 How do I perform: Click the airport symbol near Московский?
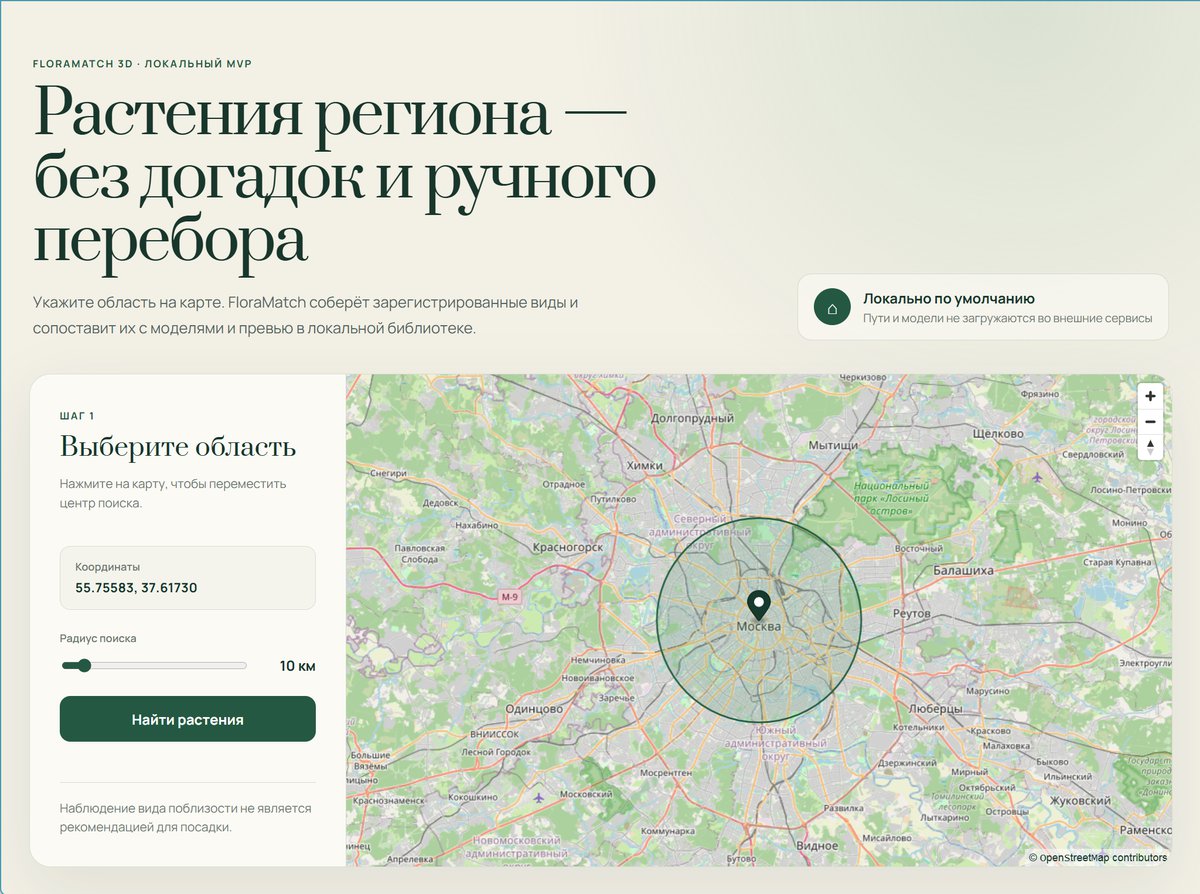click(x=540, y=797)
